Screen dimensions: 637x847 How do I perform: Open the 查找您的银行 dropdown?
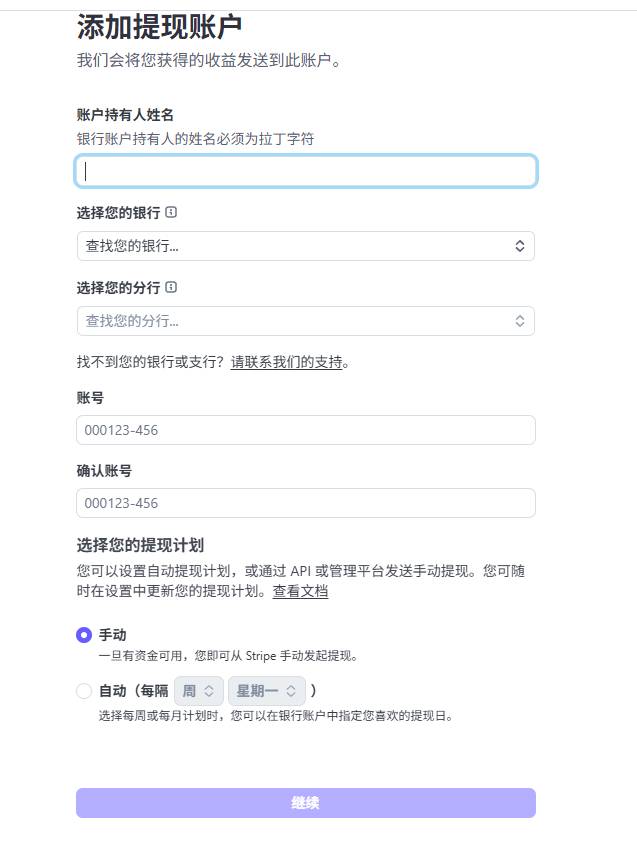pos(305,246)
